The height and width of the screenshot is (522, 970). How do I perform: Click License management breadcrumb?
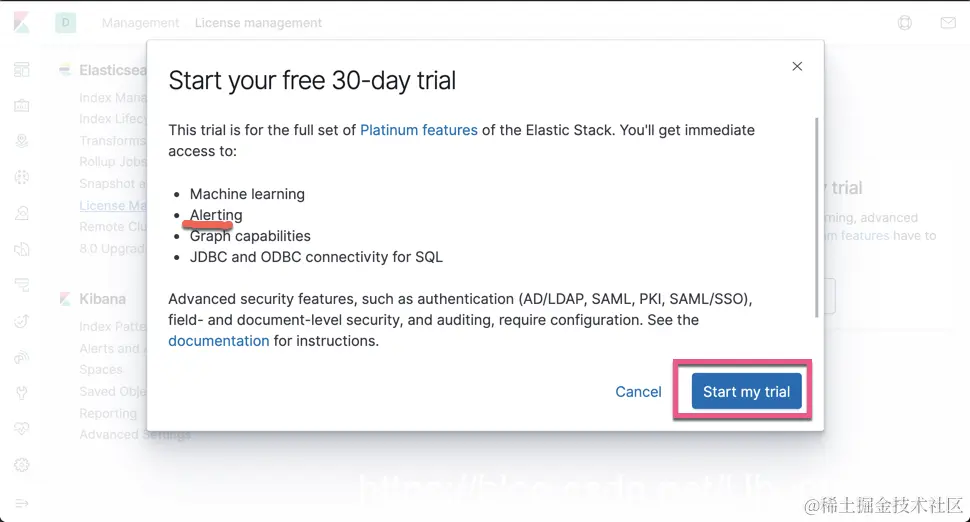(x=258, y=22)
